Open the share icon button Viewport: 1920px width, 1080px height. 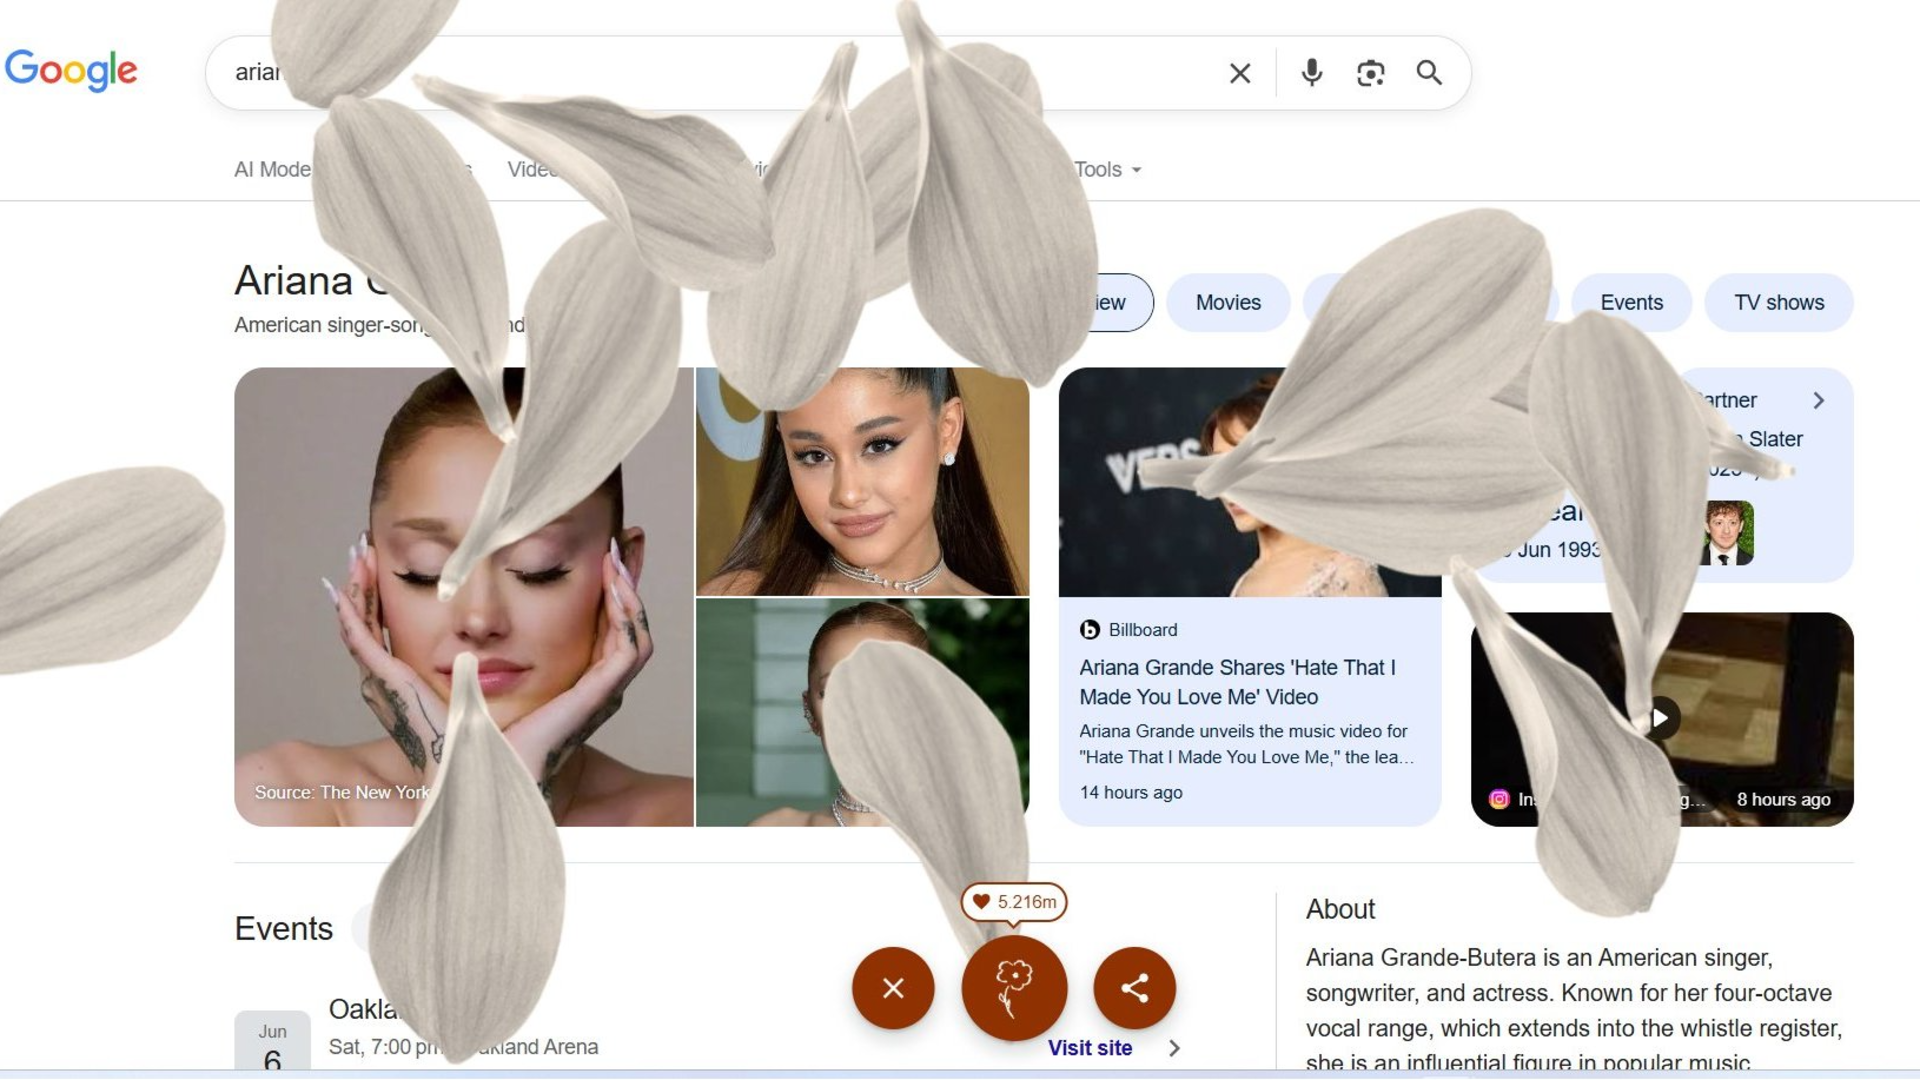coord(1134,988)
